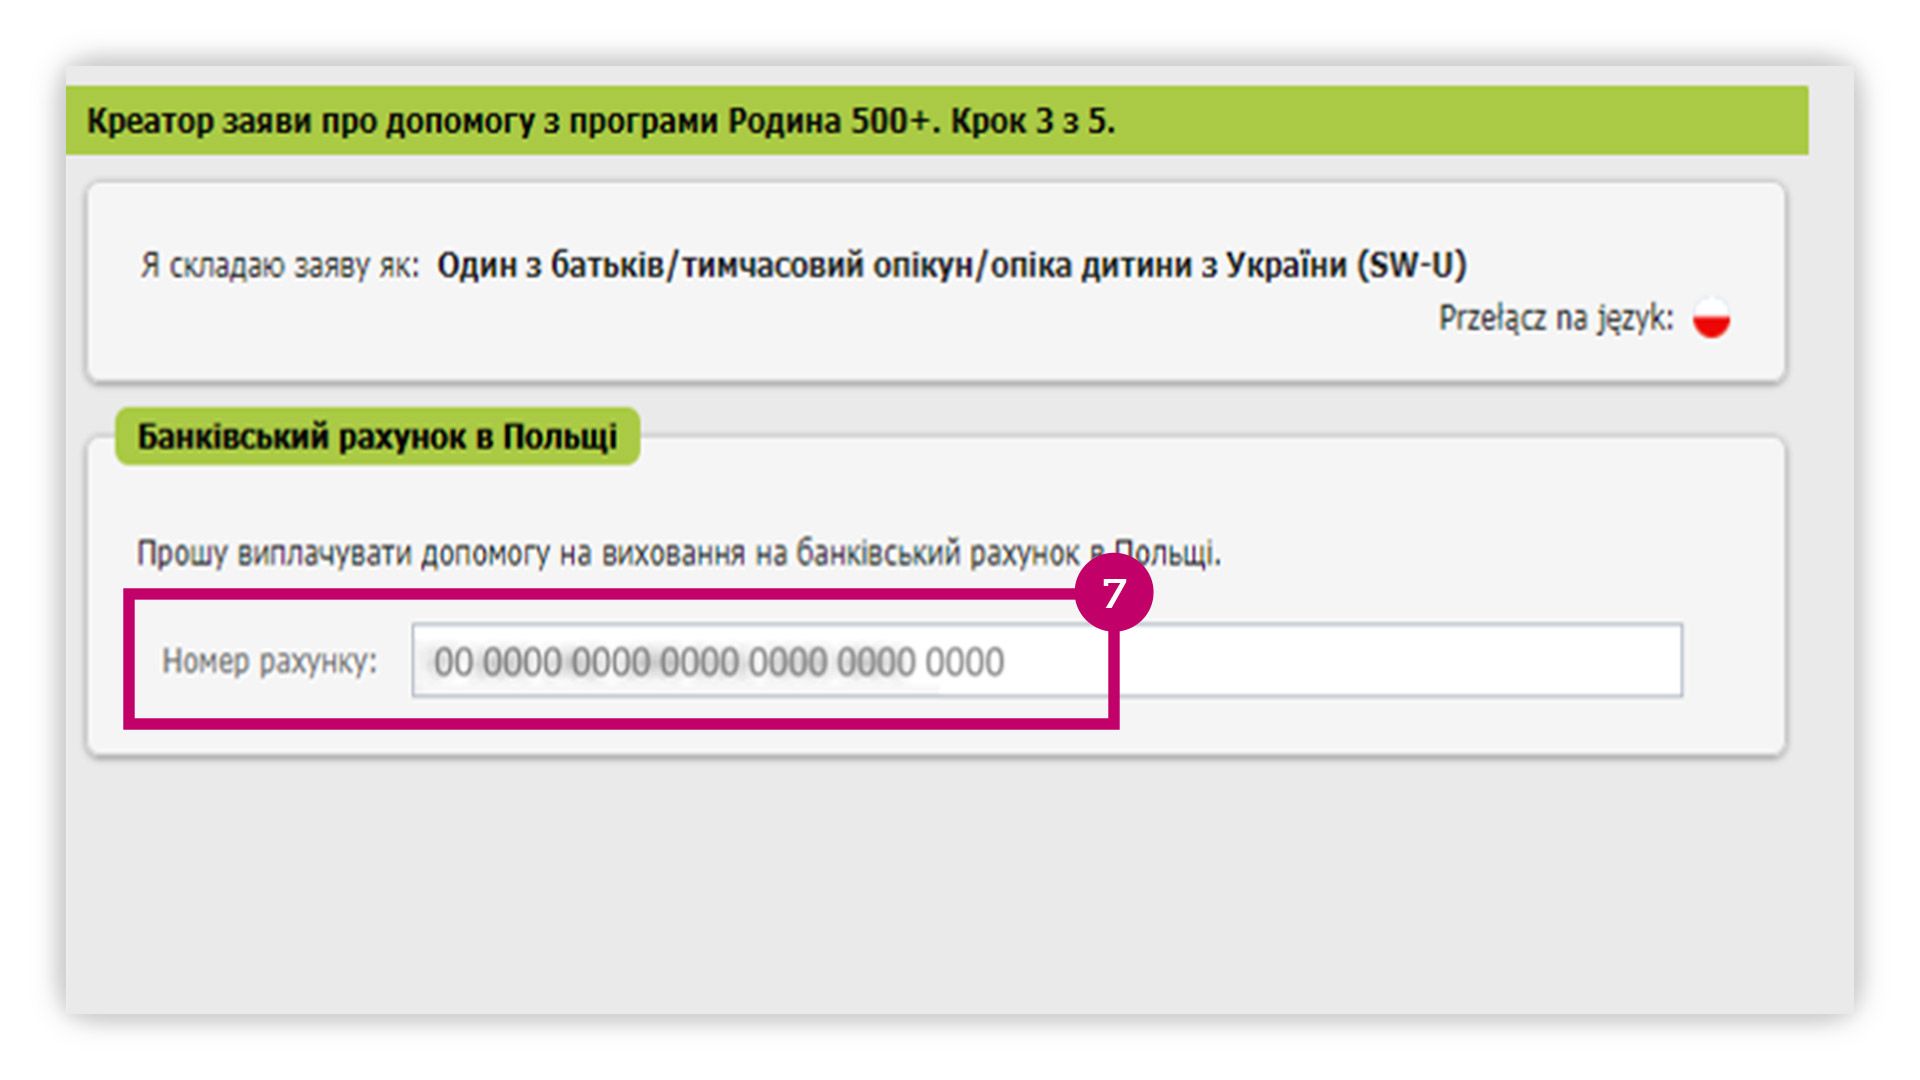
Task: Click the magenta step 7 badge
Action: pos(1113,593)
